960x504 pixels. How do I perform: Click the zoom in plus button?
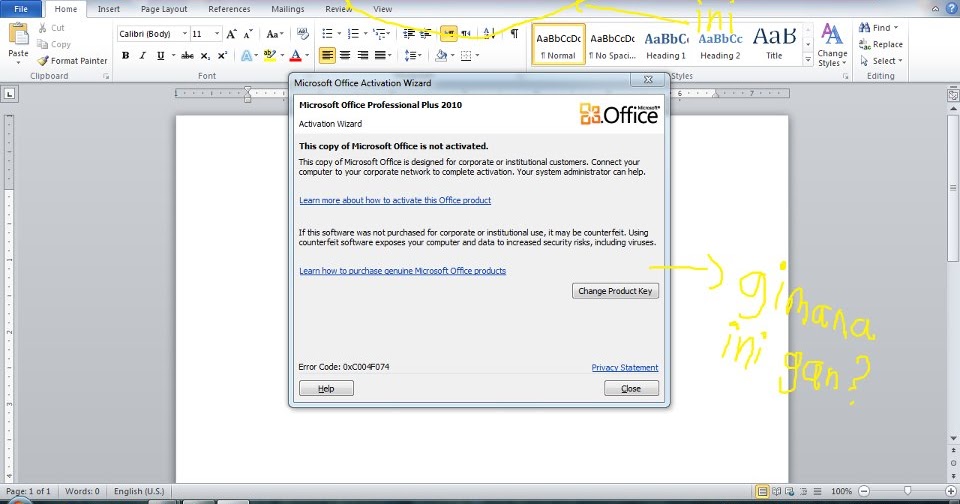951,491
